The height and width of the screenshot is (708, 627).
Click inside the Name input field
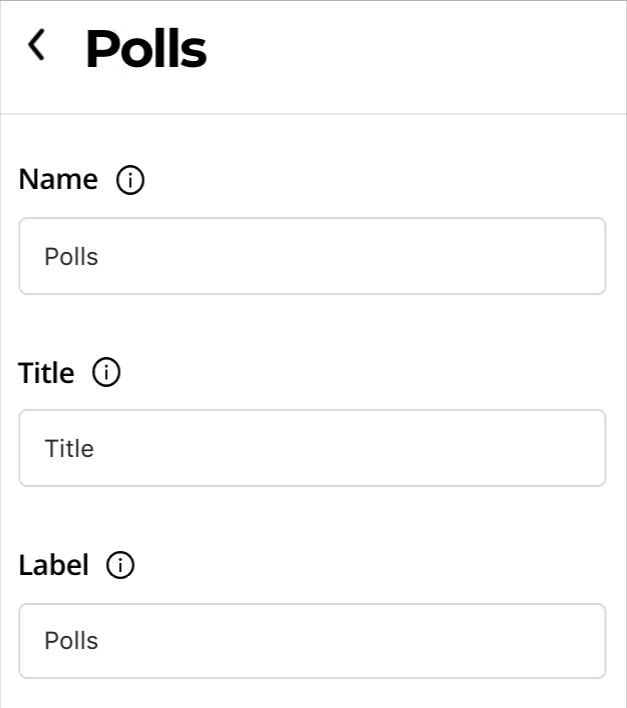click(312, 256)
